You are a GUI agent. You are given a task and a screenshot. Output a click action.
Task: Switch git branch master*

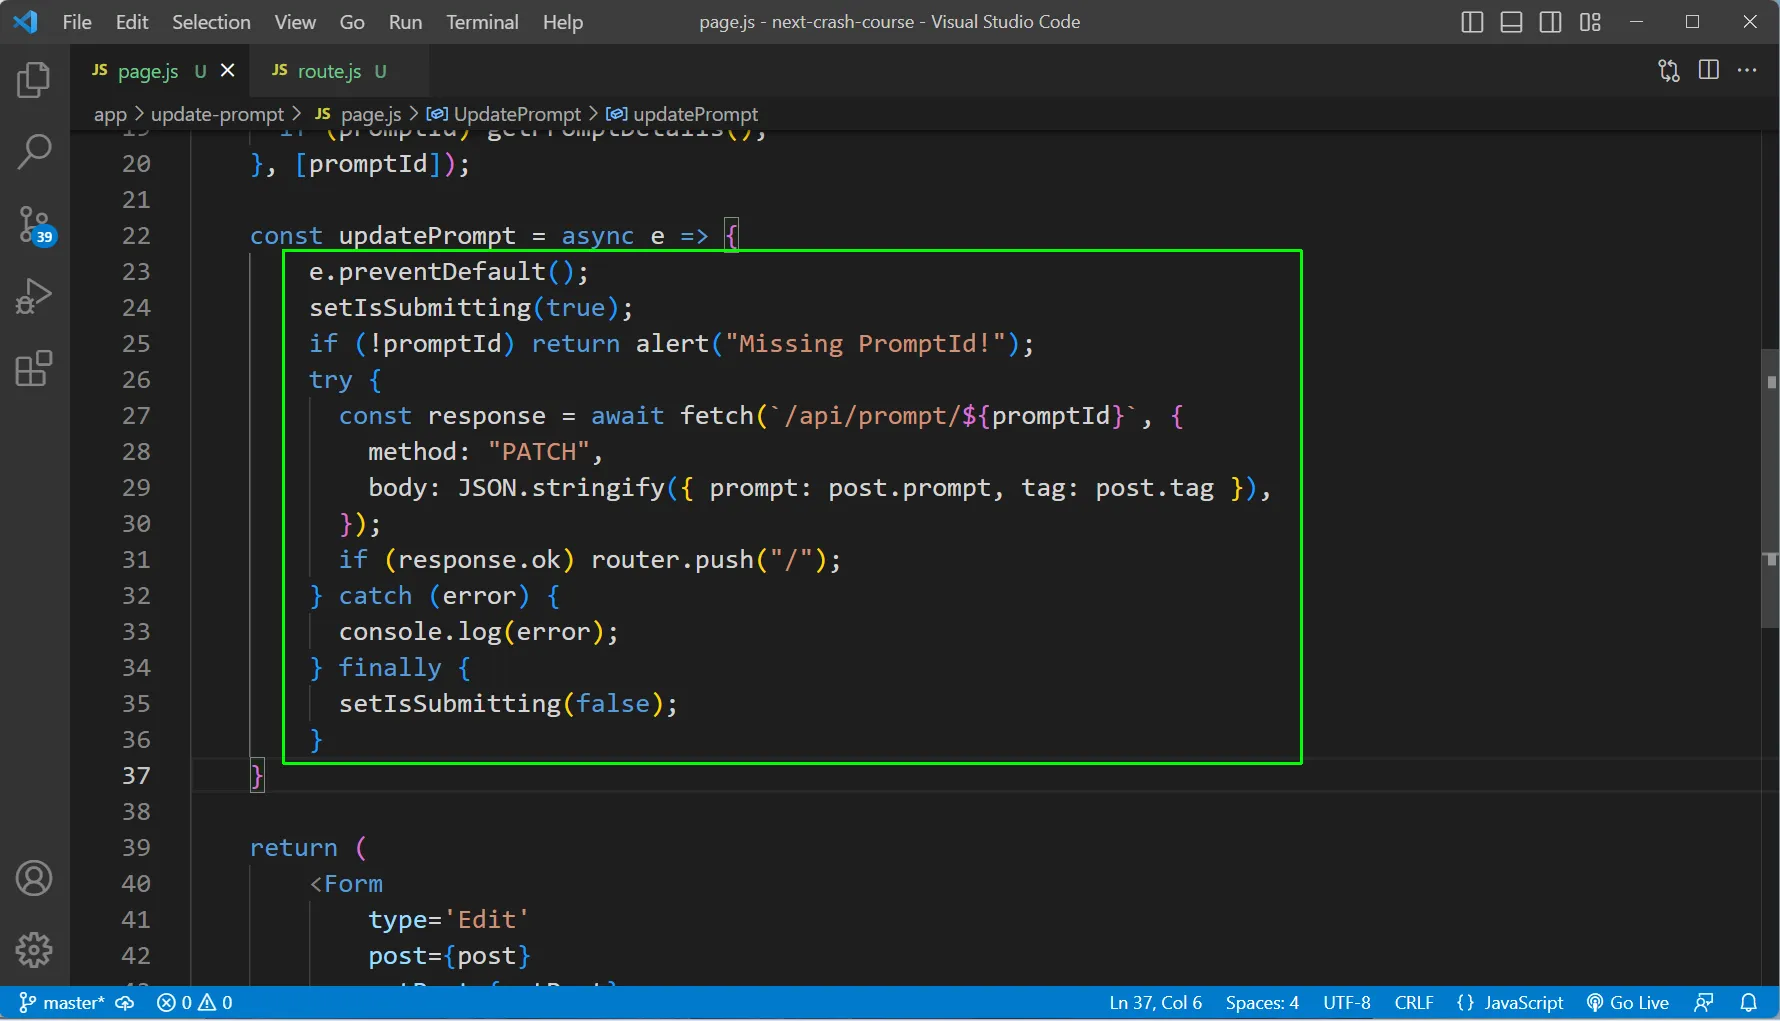(62, 1003)
